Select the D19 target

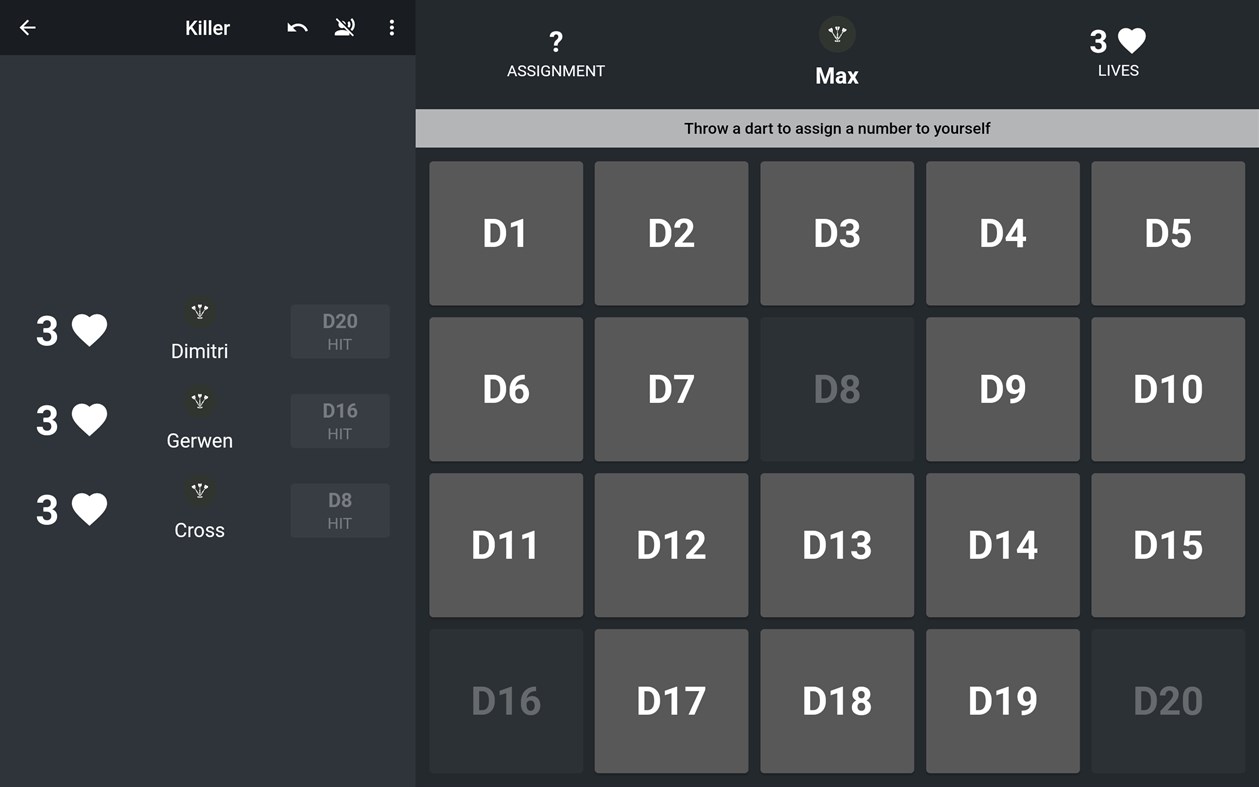tap(1002, 701)
